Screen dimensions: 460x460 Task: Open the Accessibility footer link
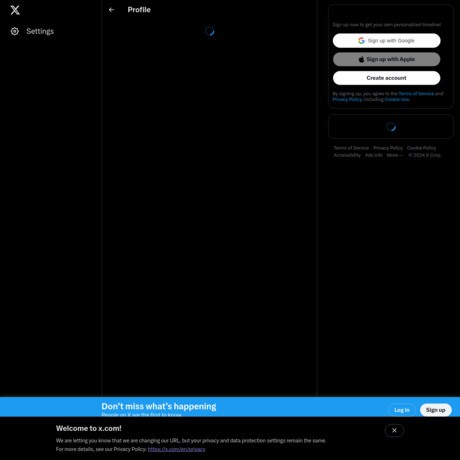click(x=347, y=155)
